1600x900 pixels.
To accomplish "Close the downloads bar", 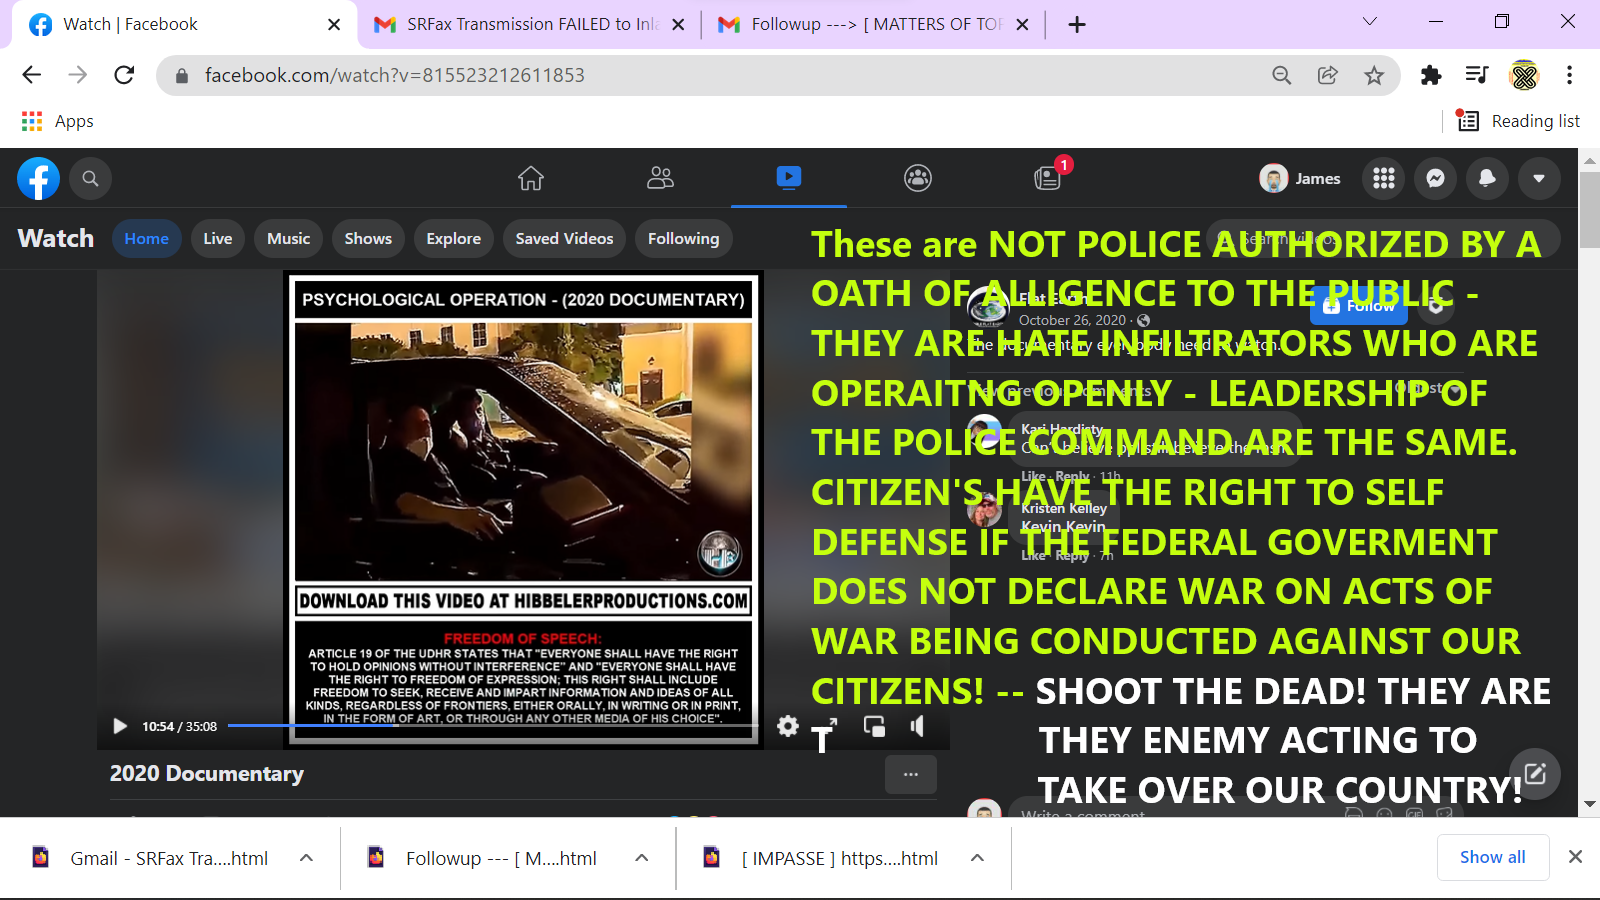I will tap(1575, 857).
